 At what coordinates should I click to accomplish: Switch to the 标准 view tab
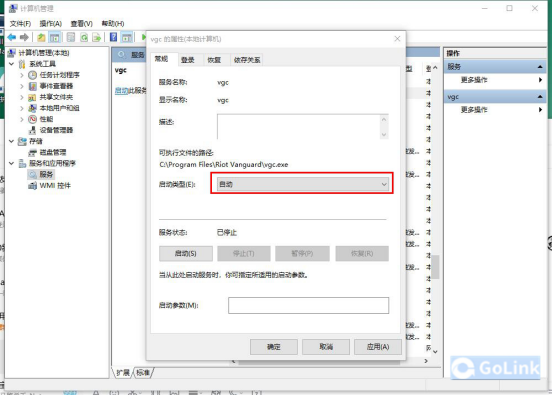click(143, 372)
